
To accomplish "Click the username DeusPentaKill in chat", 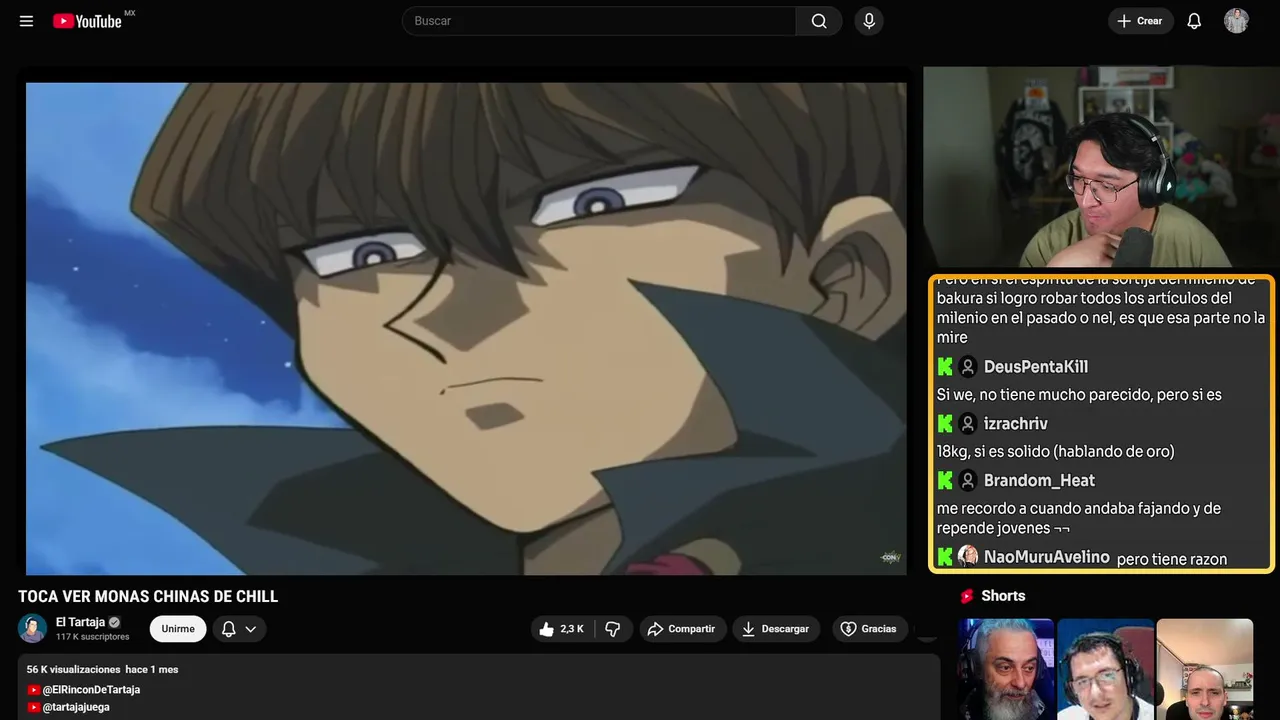I will pyautogui.click(x=1036, y=367).
